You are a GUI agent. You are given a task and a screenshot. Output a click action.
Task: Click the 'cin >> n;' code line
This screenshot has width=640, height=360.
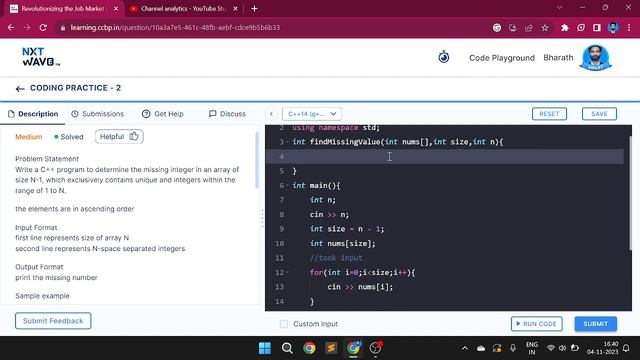329,215
